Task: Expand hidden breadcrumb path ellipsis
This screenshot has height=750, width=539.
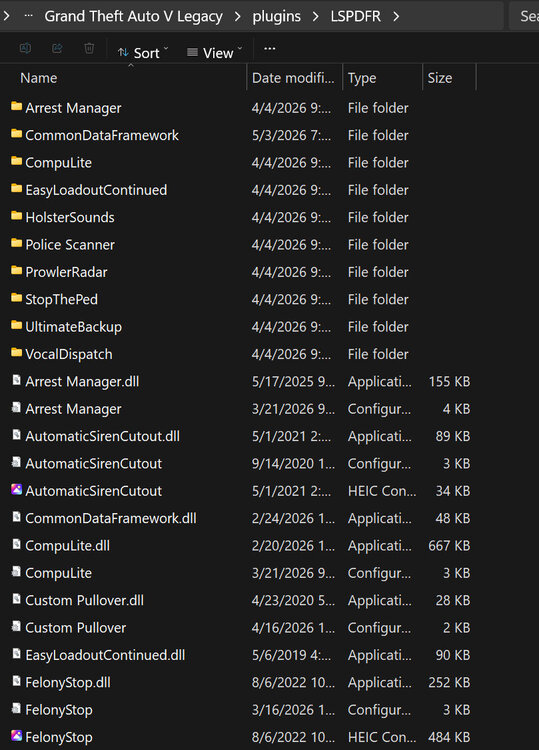Action: click(29, 16)
